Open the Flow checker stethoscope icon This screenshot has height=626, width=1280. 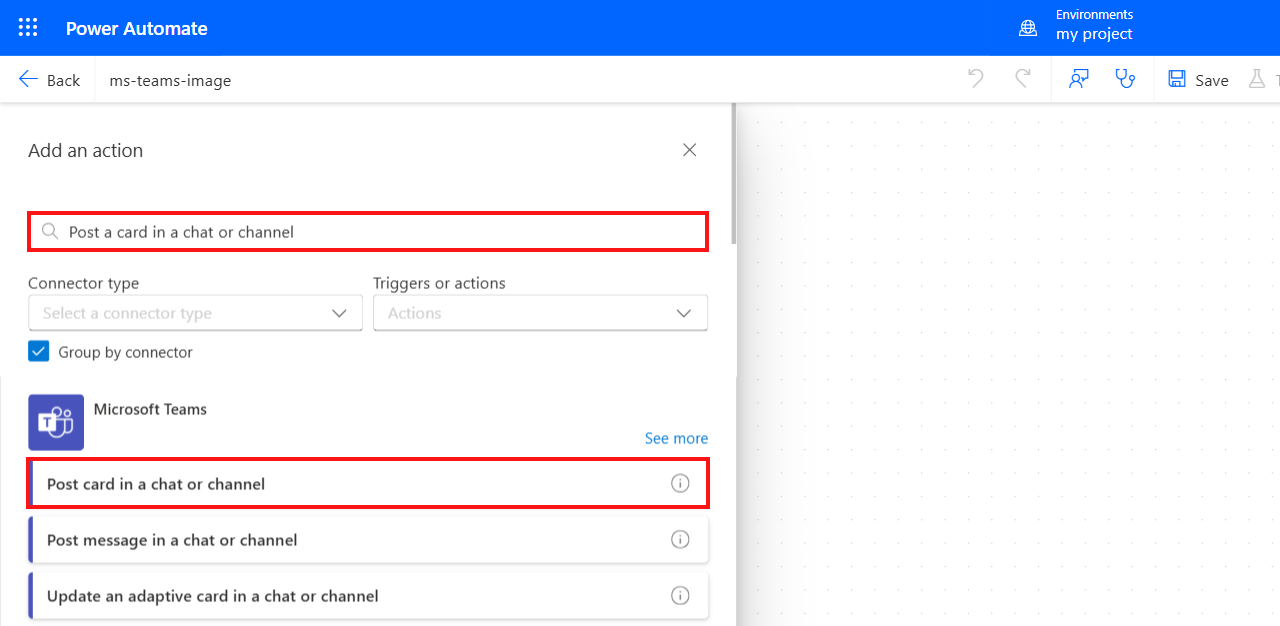pyautogui.click(x=1126, y=78)
